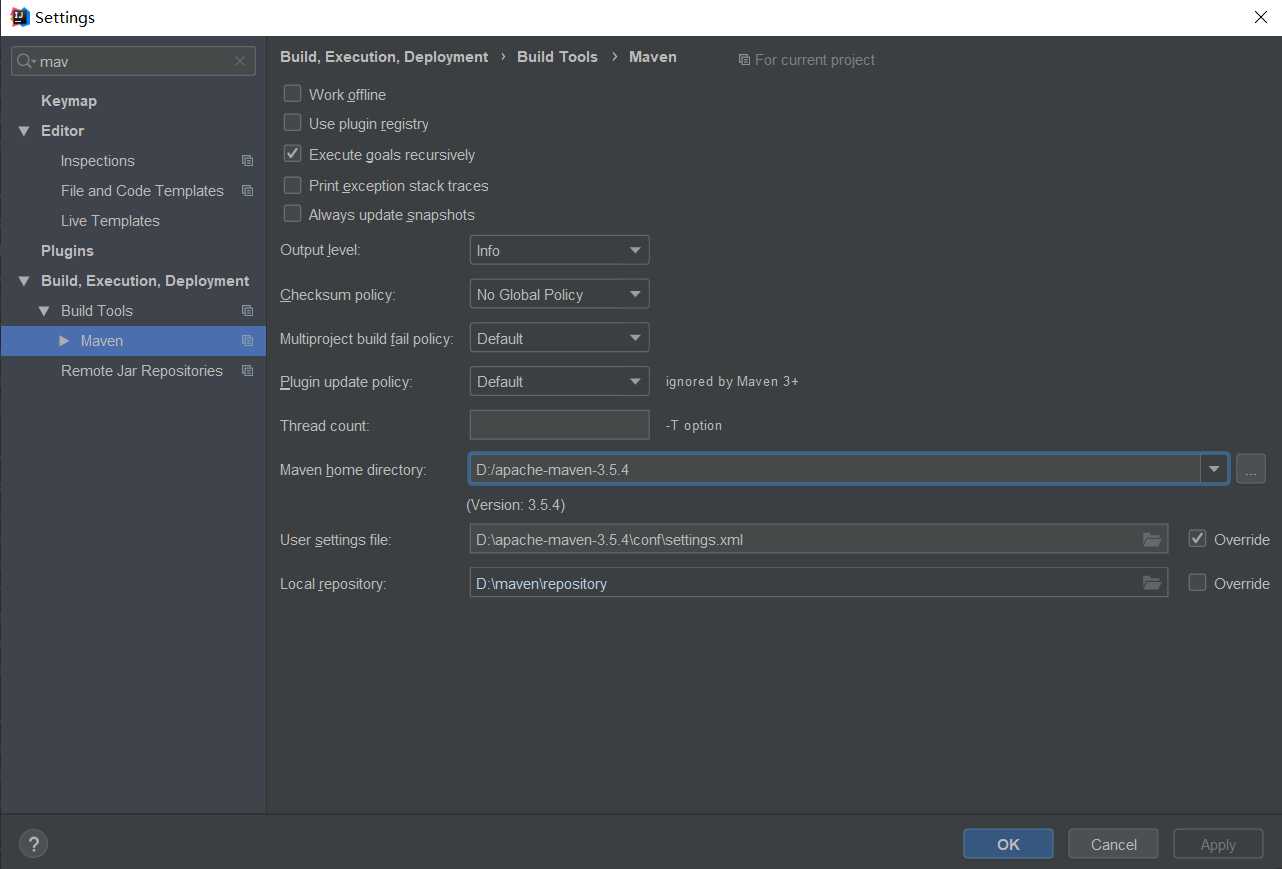Image resolution: width=1282 pixels, height=869 pixels.
Task: Select Remote Jar Repositories item
Action: coord(142,371)
